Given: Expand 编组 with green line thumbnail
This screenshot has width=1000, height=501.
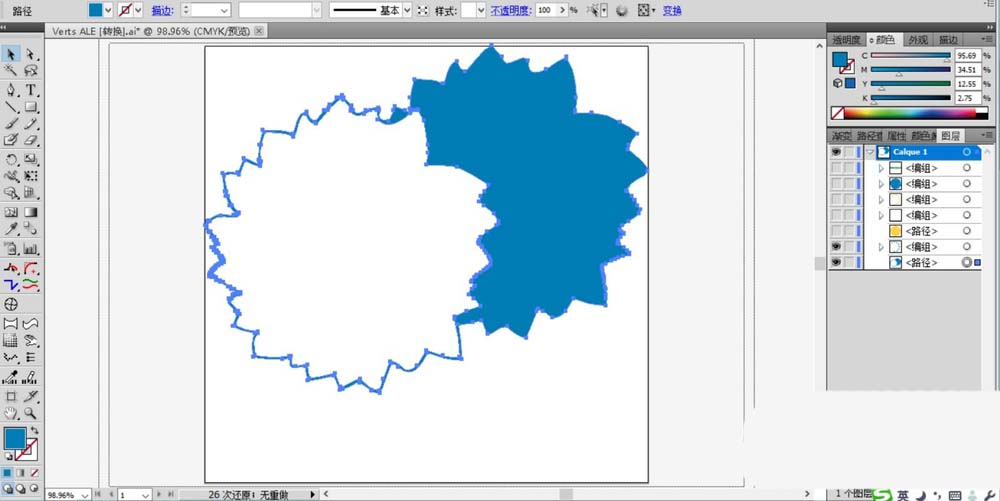Looking at the screenshot, I should point(881,168).
